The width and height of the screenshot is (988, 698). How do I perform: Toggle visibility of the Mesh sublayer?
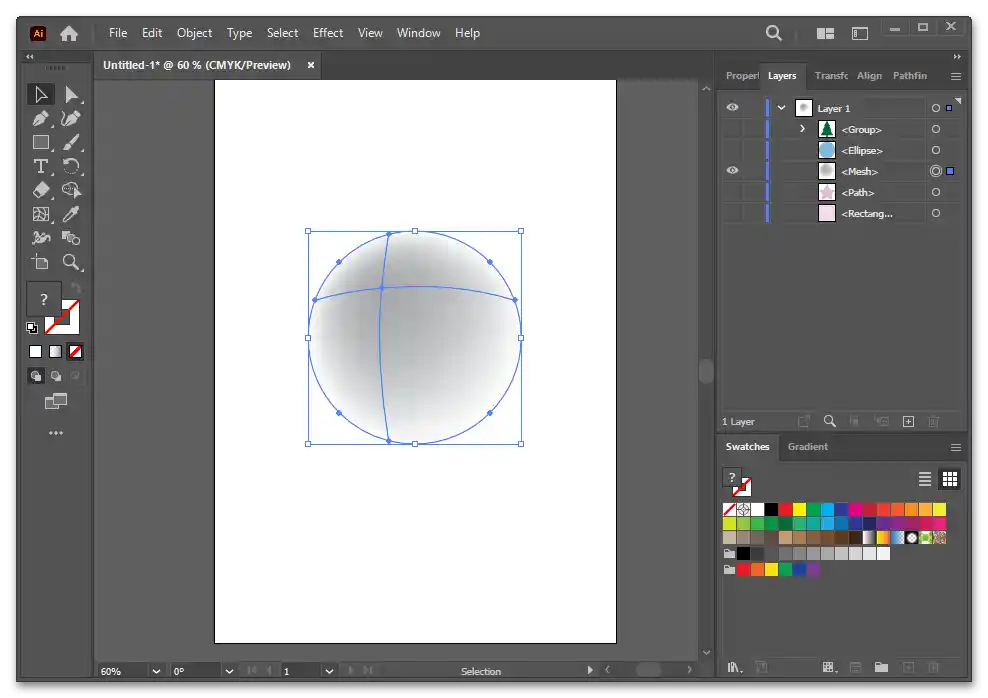point(732,171)
